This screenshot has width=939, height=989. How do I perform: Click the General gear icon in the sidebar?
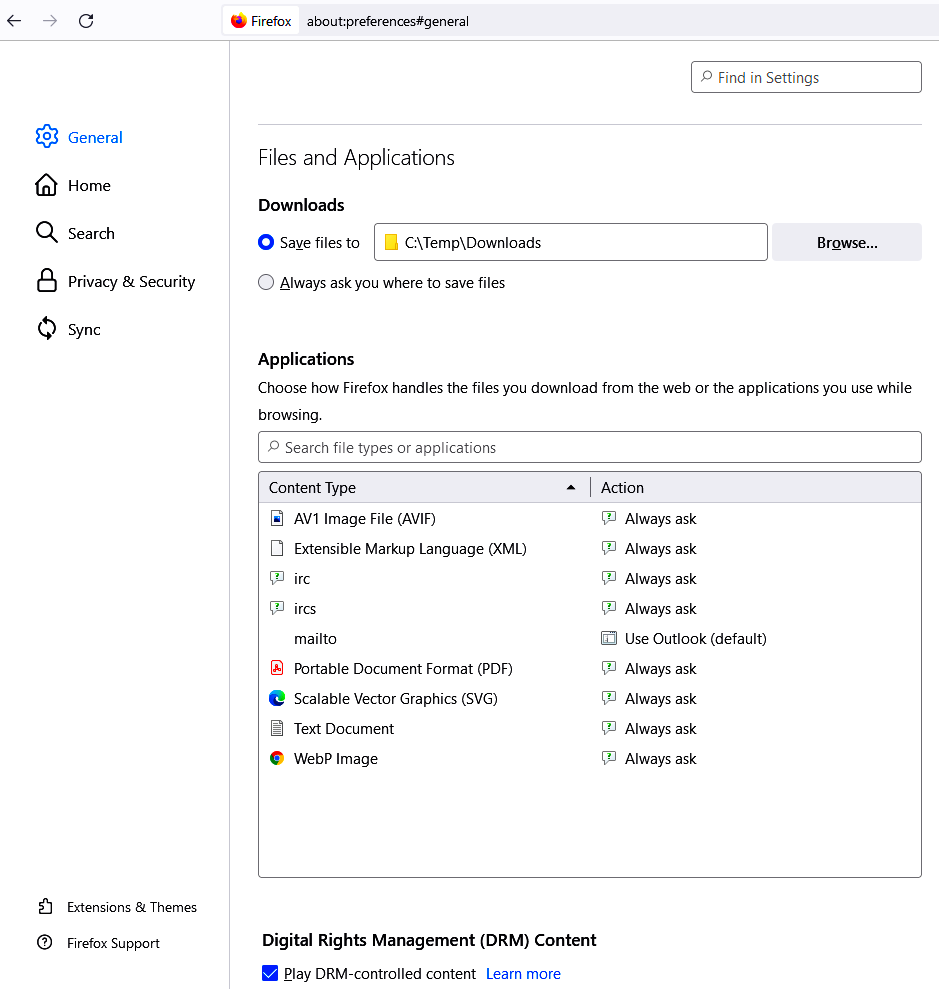tap(47, 136)
